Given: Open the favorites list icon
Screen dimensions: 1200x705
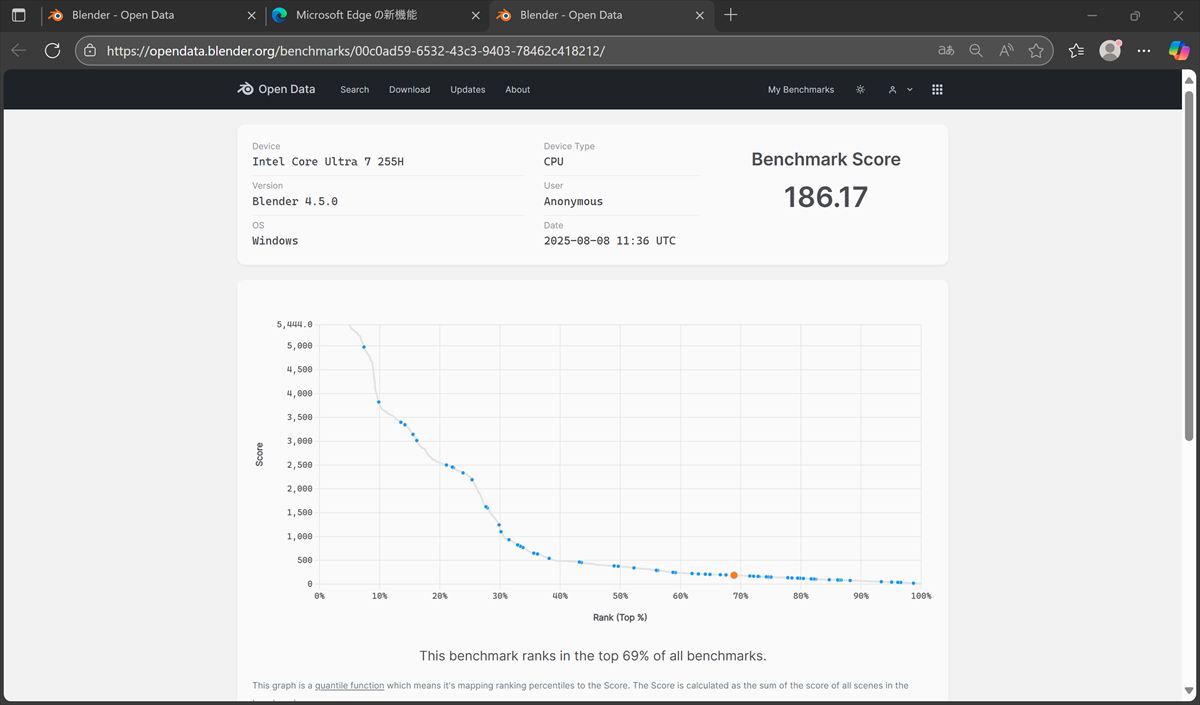Looking at the screenshot, I should [x=1076, y=50].
